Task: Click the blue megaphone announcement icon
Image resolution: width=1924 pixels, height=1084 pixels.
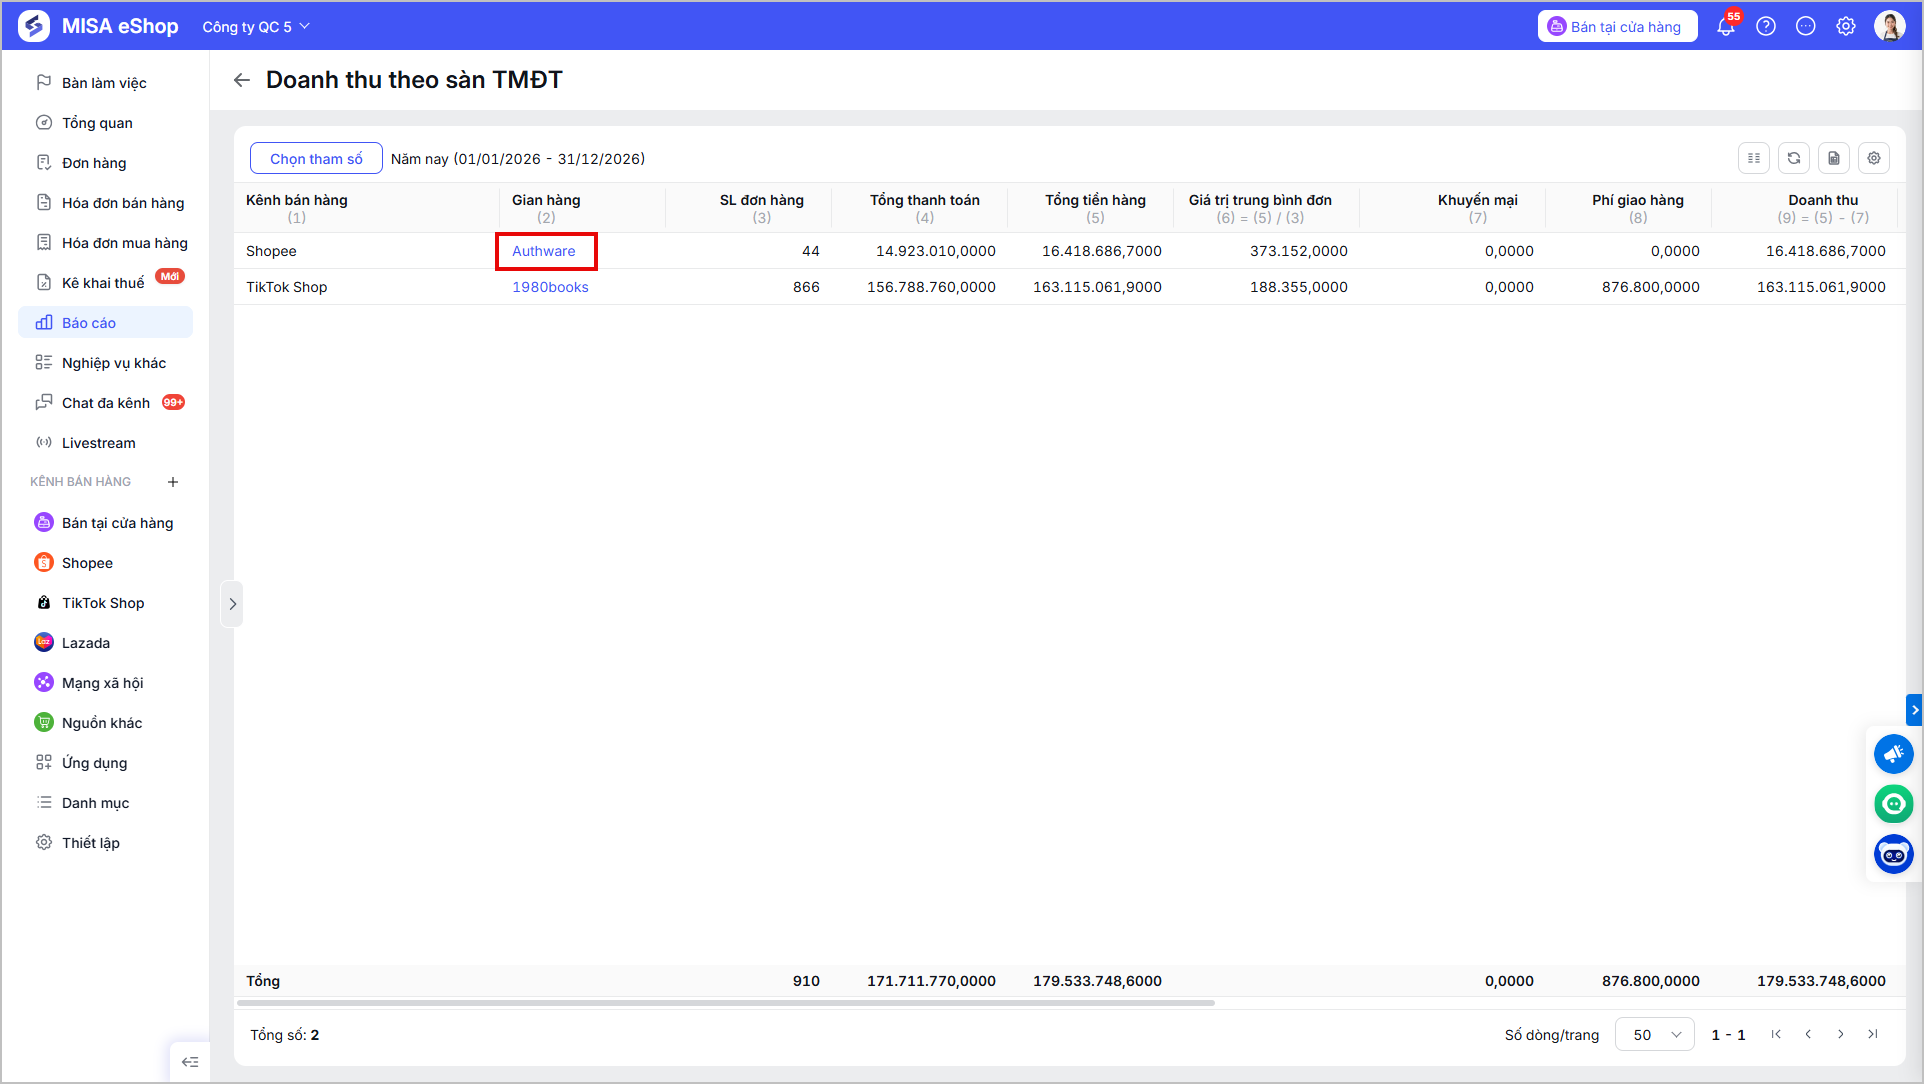Action: click(1894, 754)
